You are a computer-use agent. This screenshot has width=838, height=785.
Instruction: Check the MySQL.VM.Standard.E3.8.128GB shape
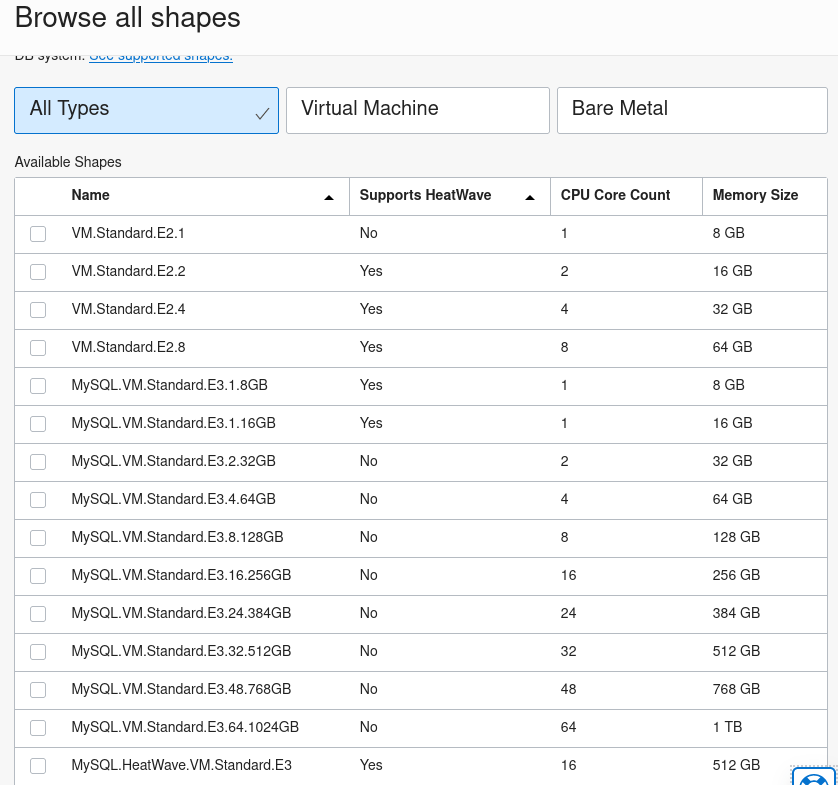pos(37,537)
